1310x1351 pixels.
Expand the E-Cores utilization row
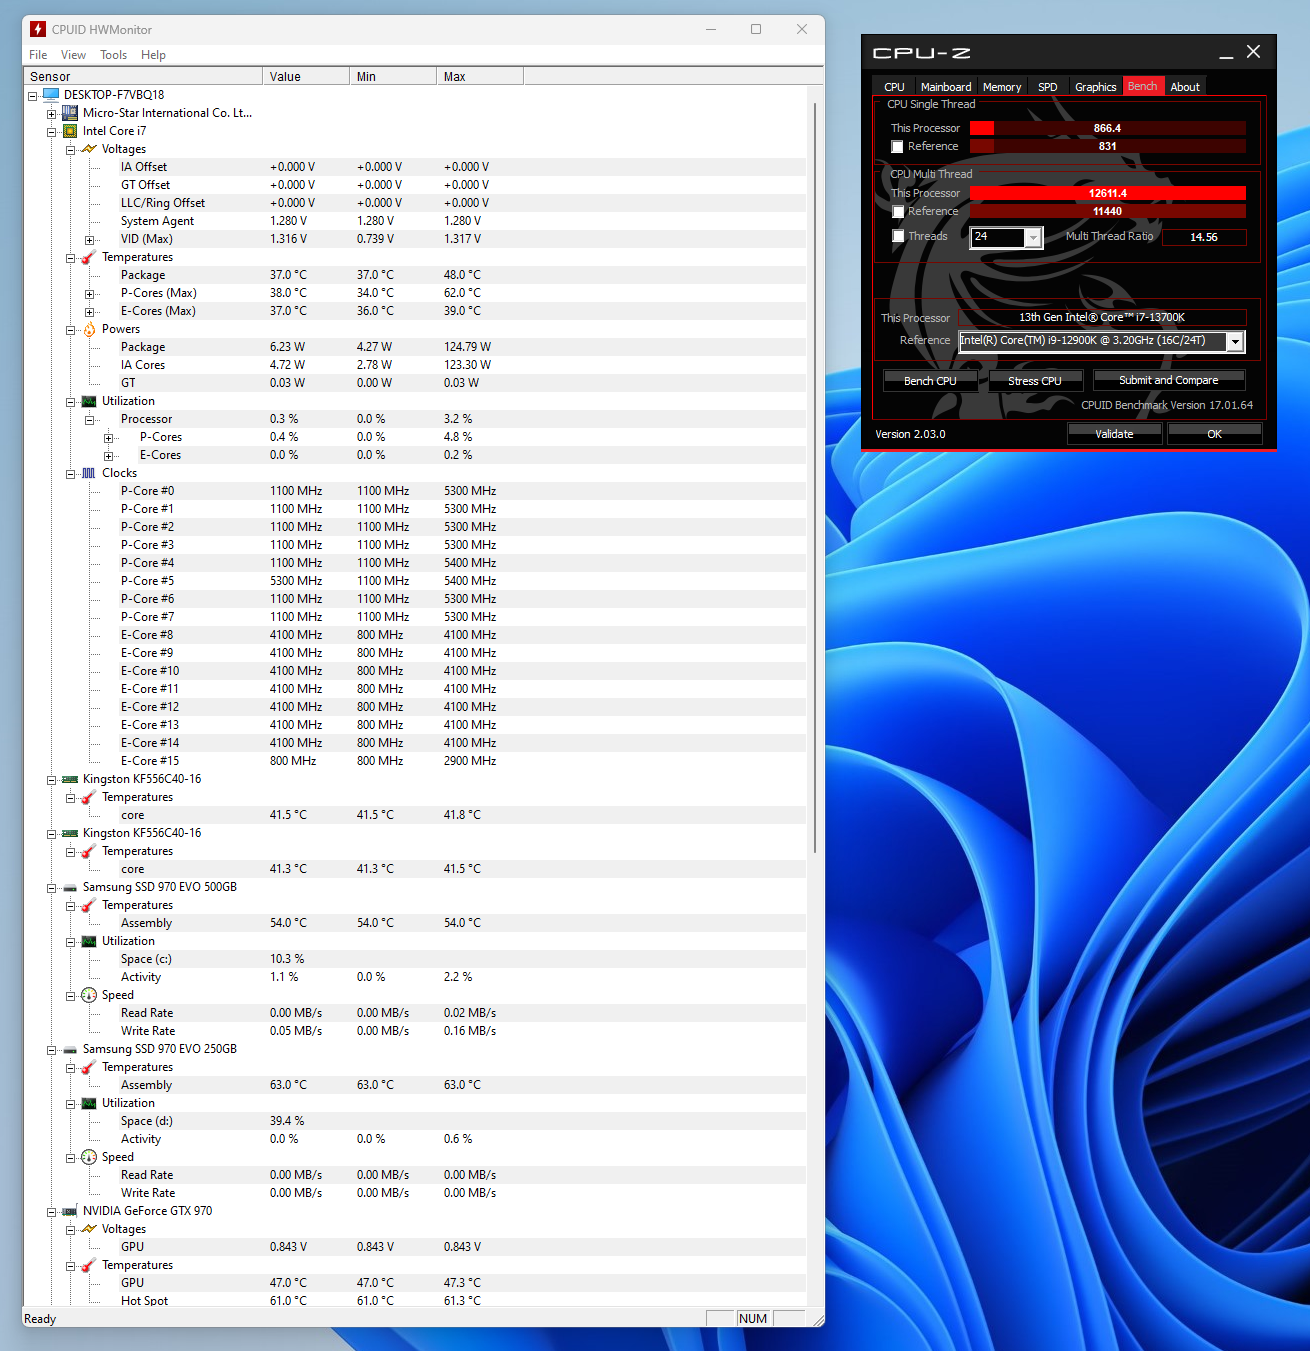point(108,456)
